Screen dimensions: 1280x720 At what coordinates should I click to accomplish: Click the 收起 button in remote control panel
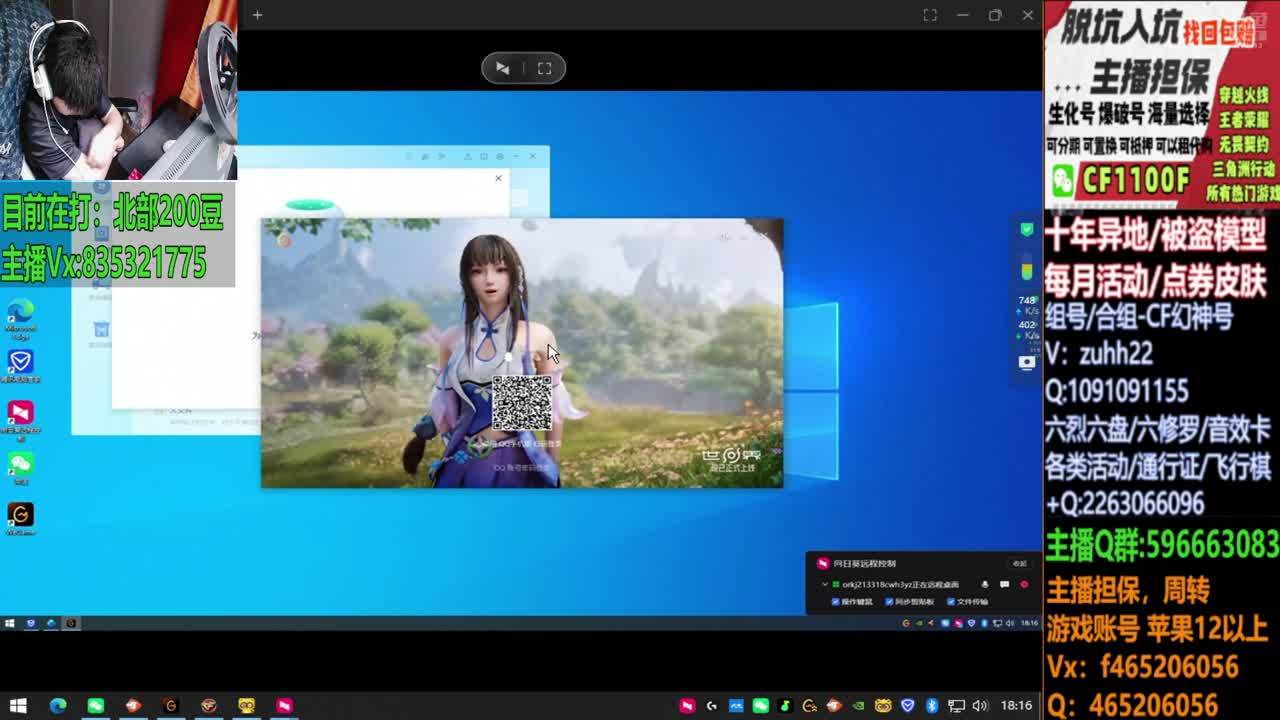point(1019,564)
